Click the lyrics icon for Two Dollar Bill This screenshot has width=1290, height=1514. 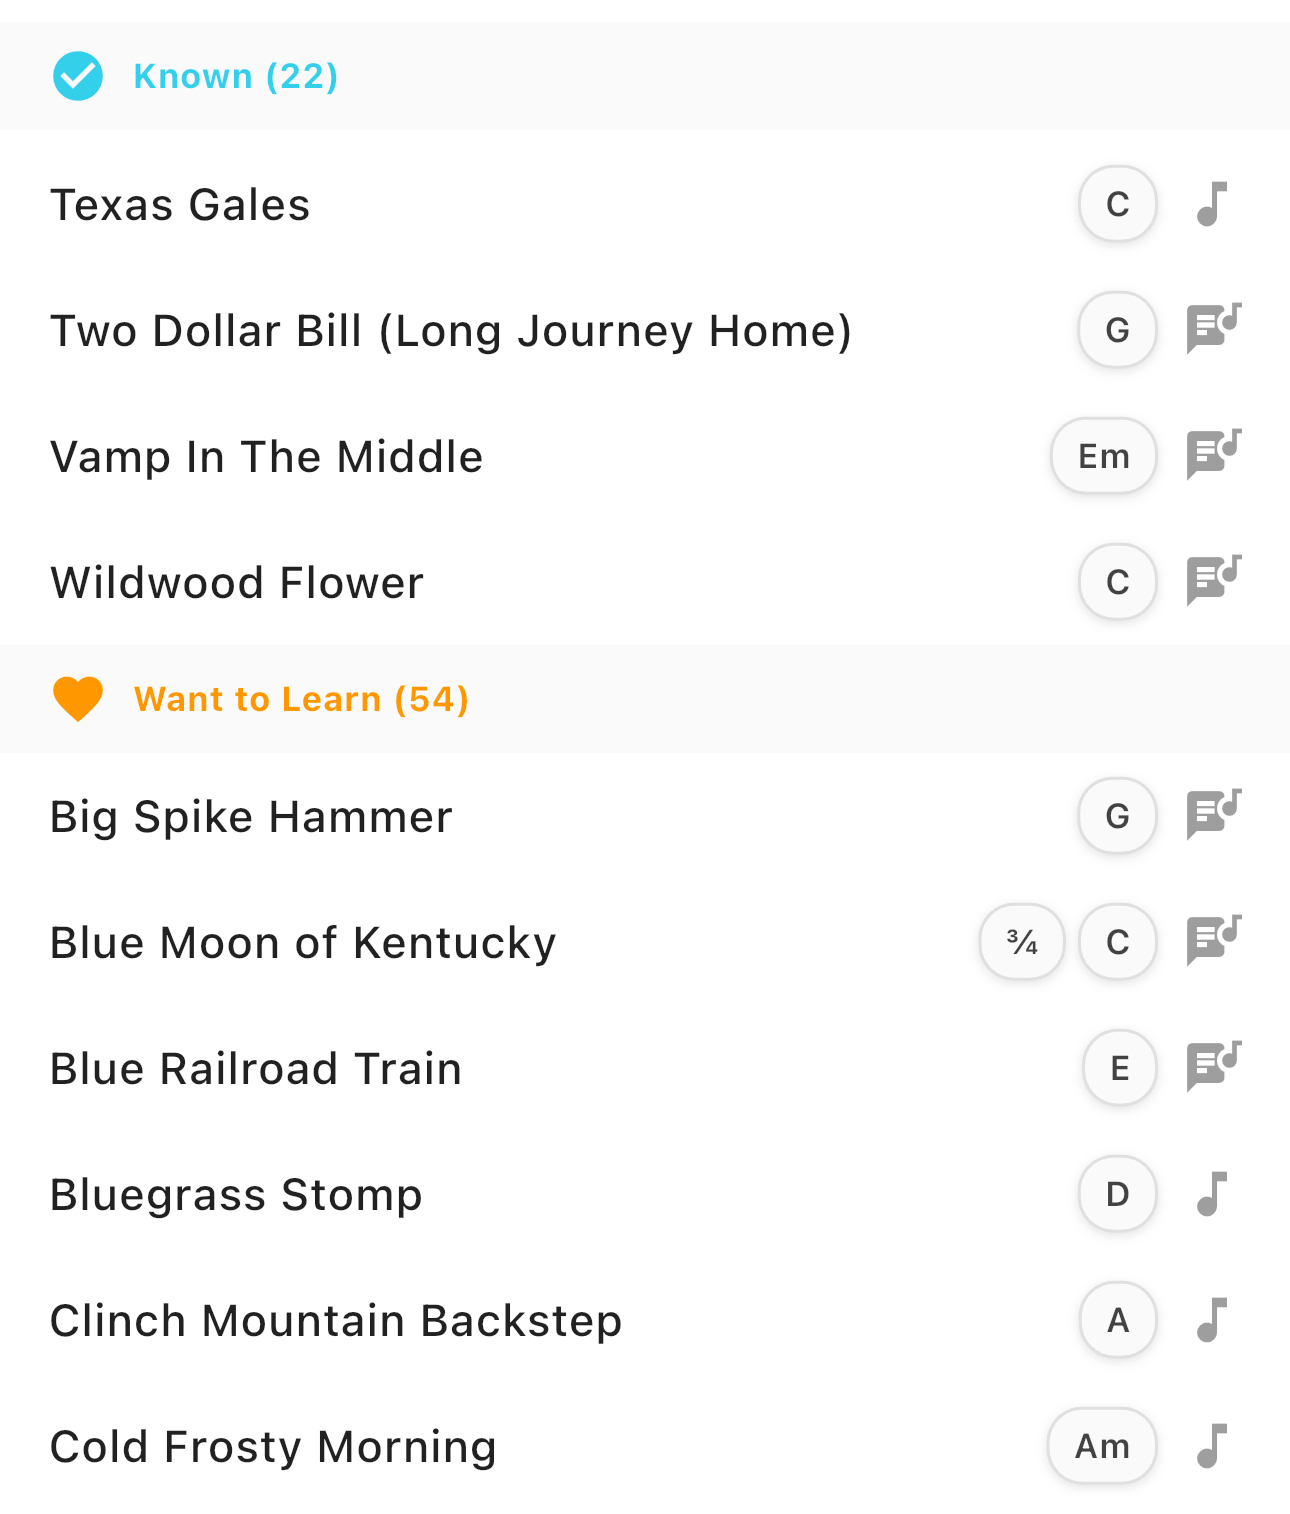pyautogui.click(x=1213, y=329)
